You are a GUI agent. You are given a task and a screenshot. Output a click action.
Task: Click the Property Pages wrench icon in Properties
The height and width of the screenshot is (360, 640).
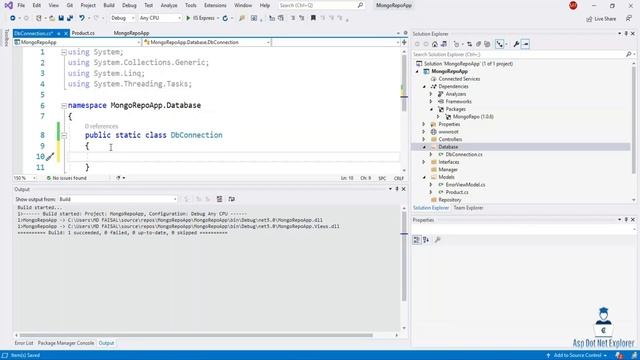pyautogui.click(x=438, y=240)
